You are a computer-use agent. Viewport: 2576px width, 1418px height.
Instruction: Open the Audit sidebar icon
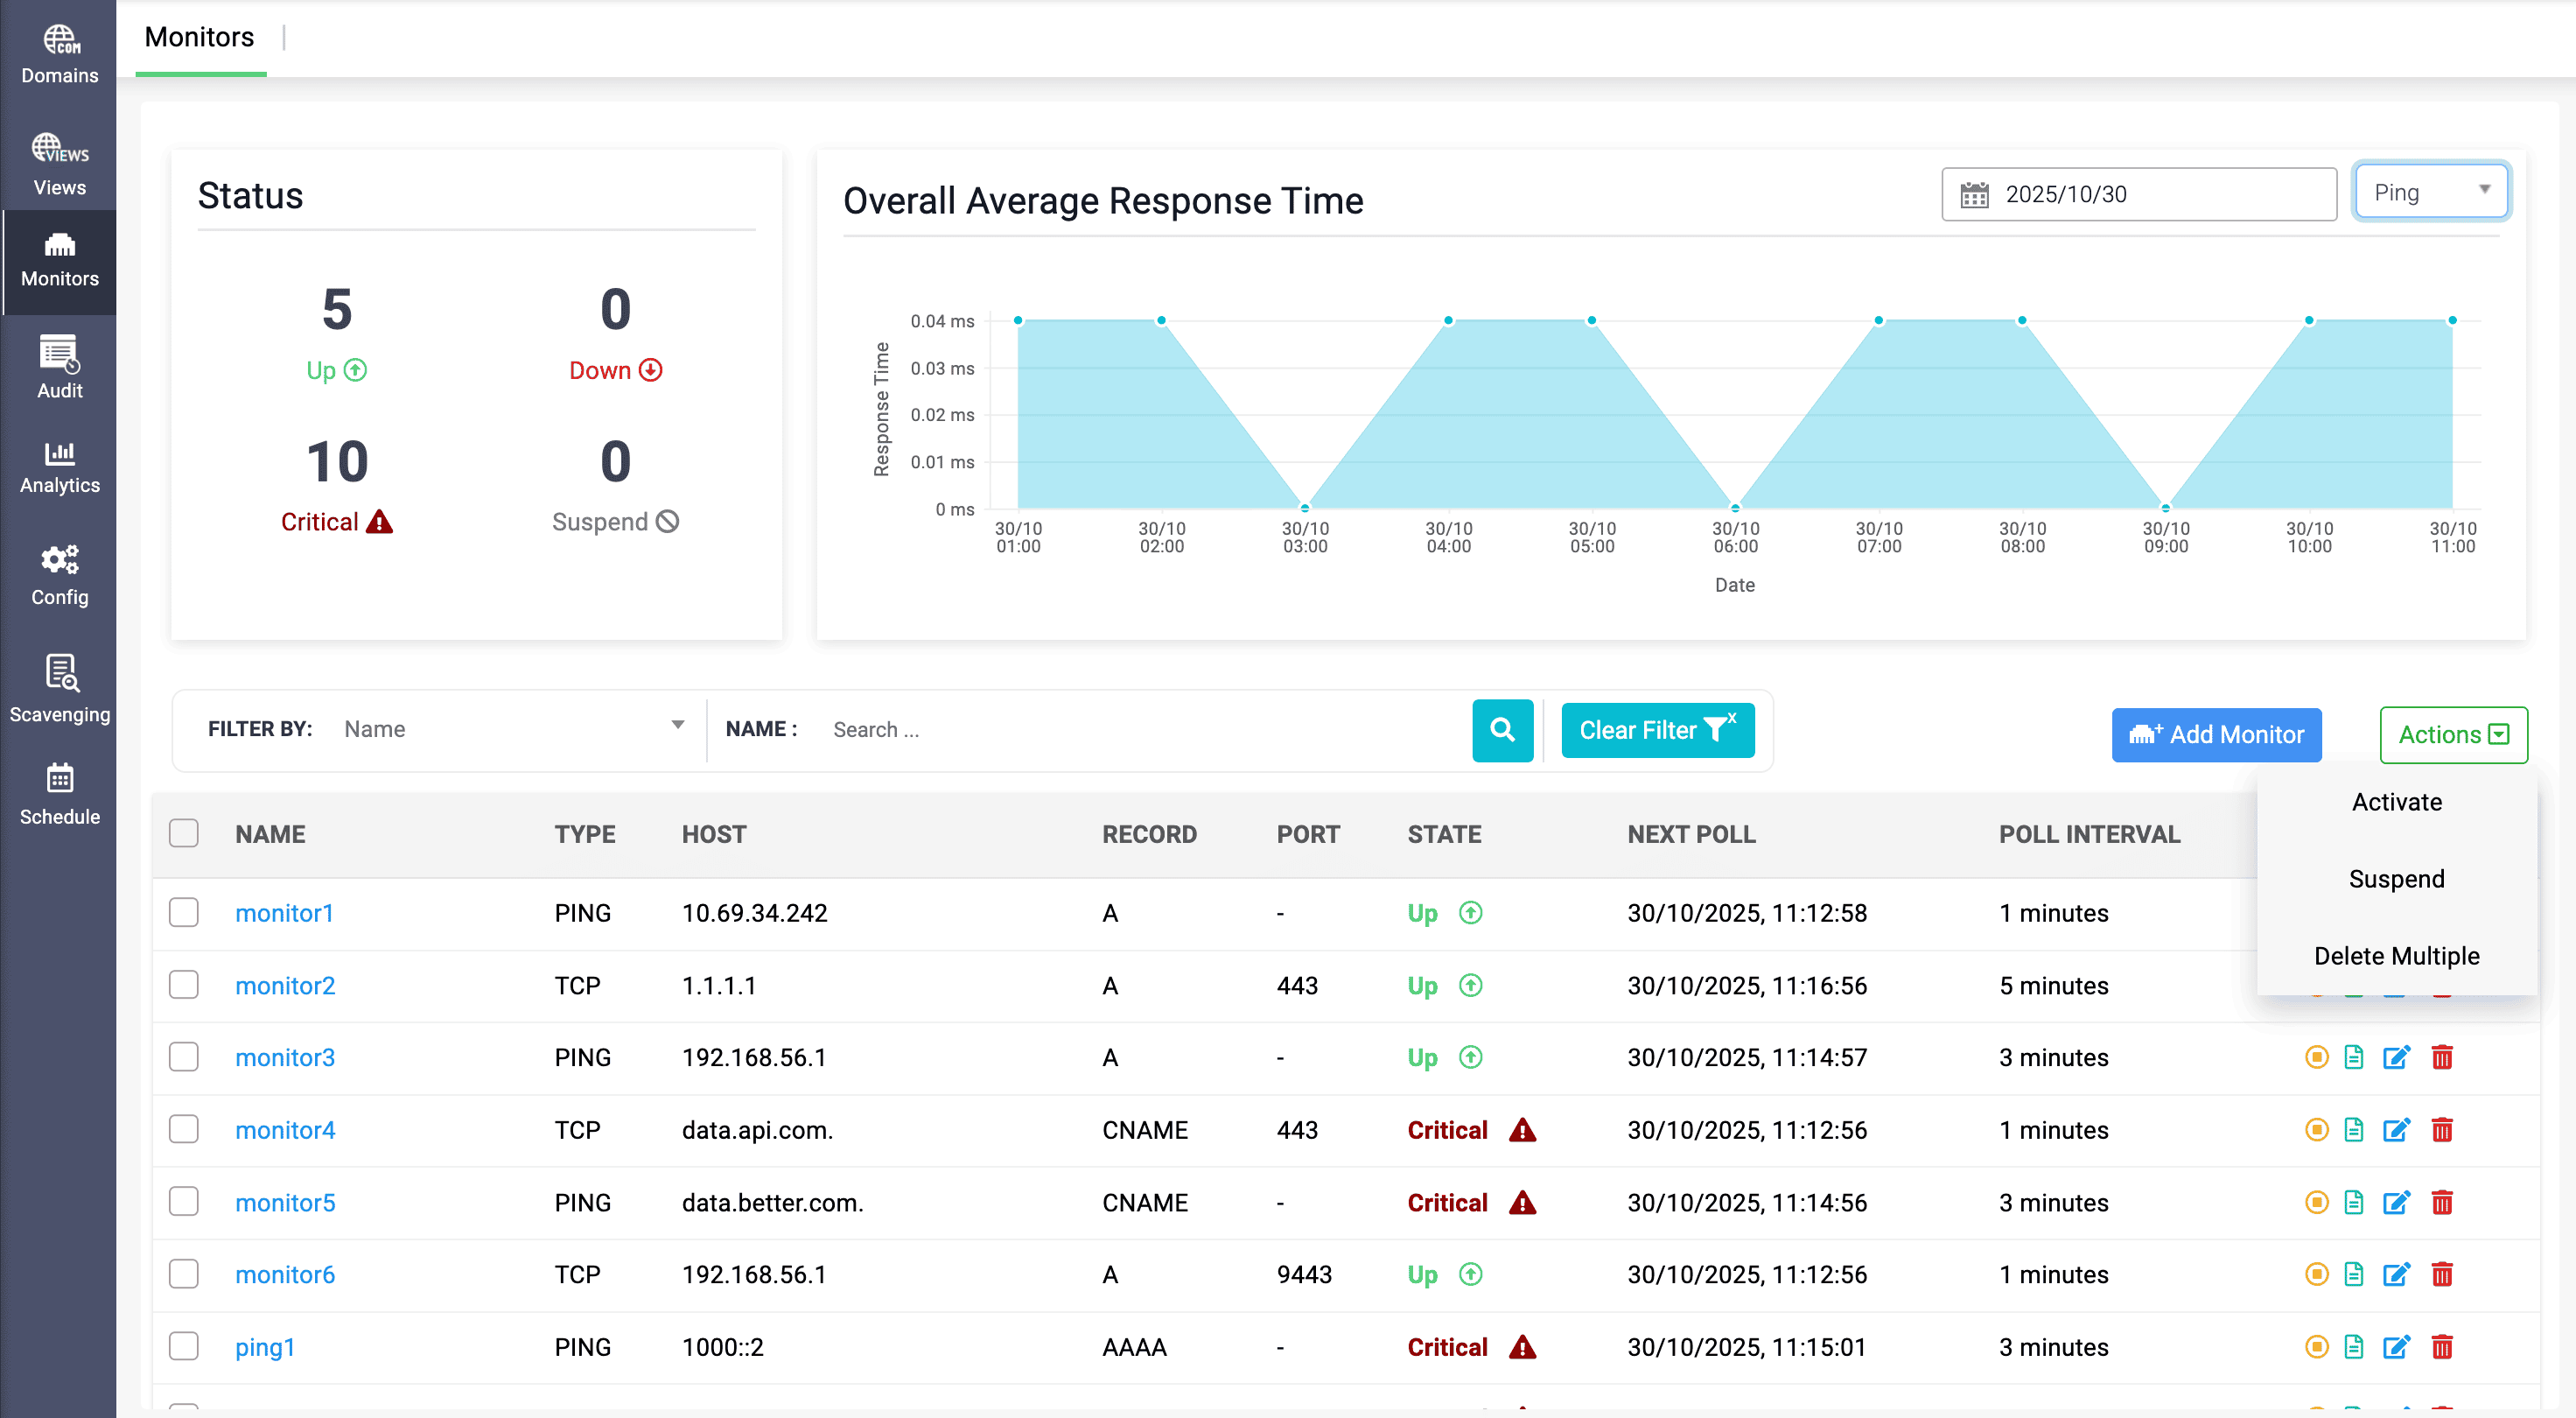coord(59,367)
